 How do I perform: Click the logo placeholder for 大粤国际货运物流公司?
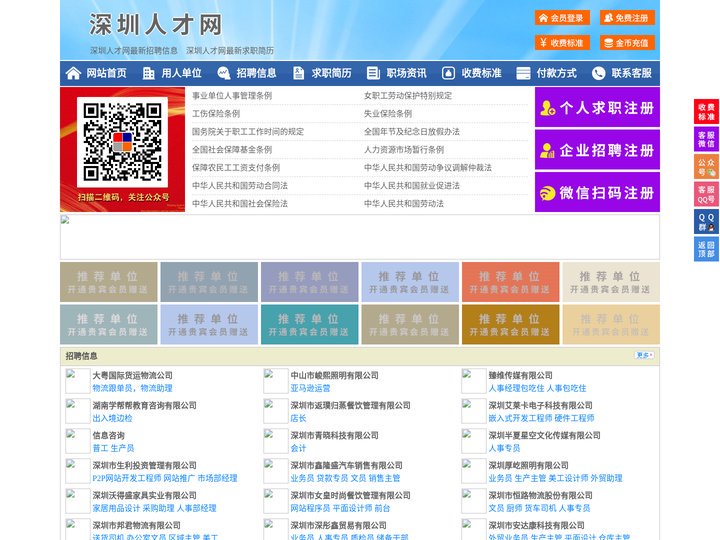pos(77,381)
